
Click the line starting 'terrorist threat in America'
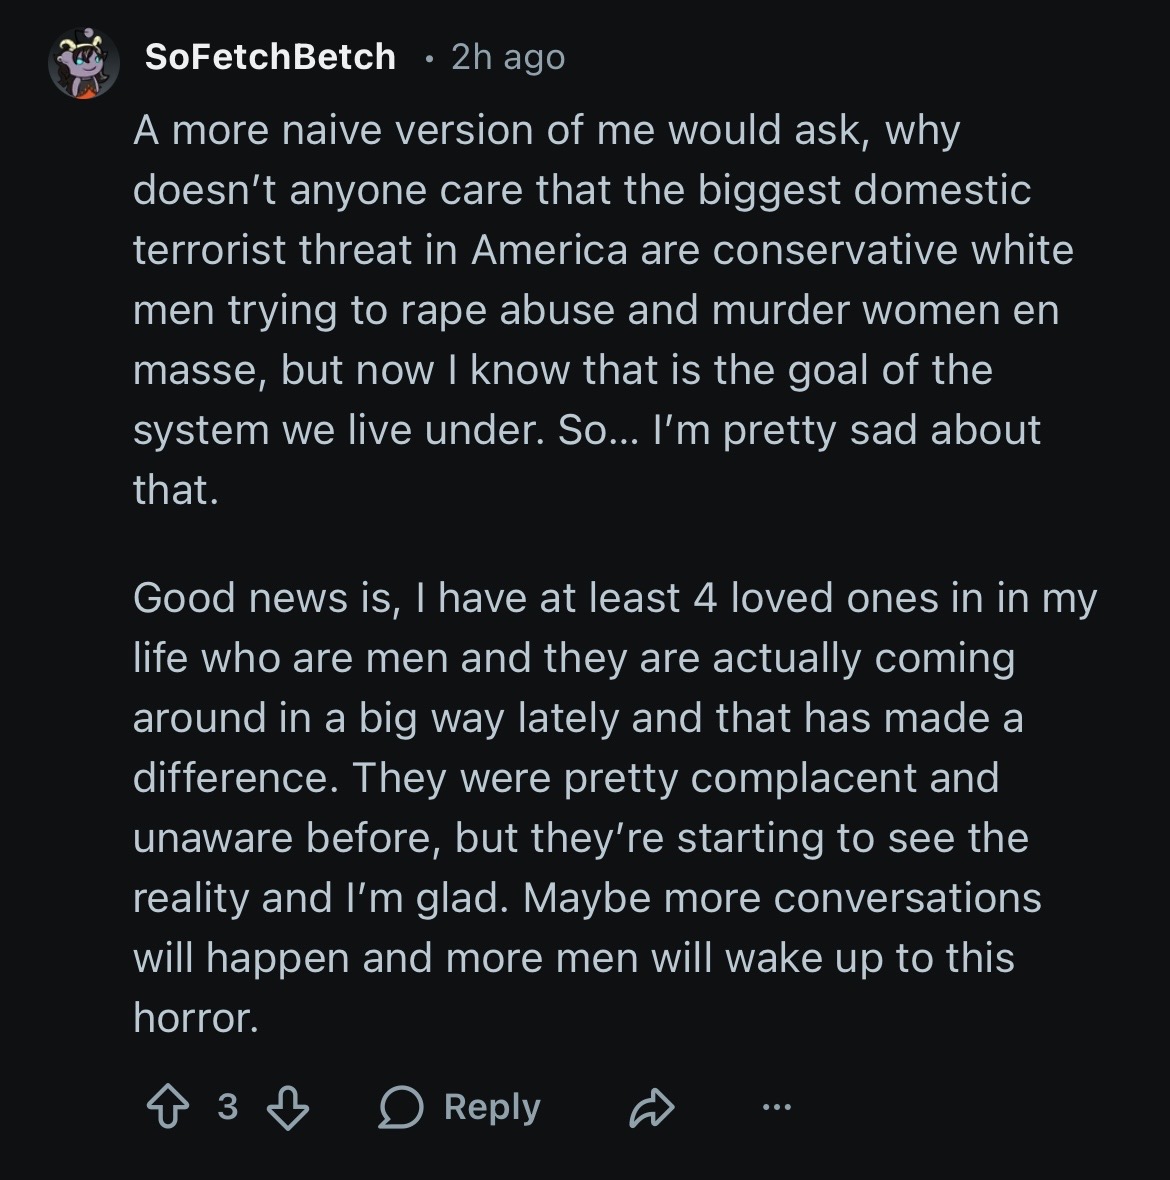[602, 250]
